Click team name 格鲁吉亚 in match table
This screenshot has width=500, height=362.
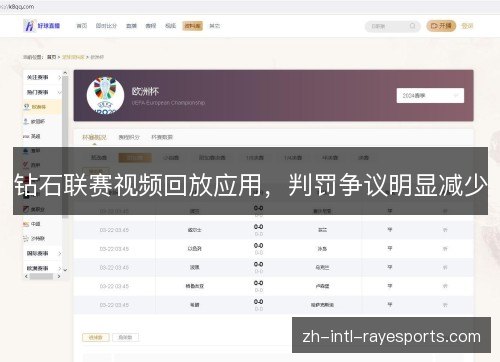195,286
